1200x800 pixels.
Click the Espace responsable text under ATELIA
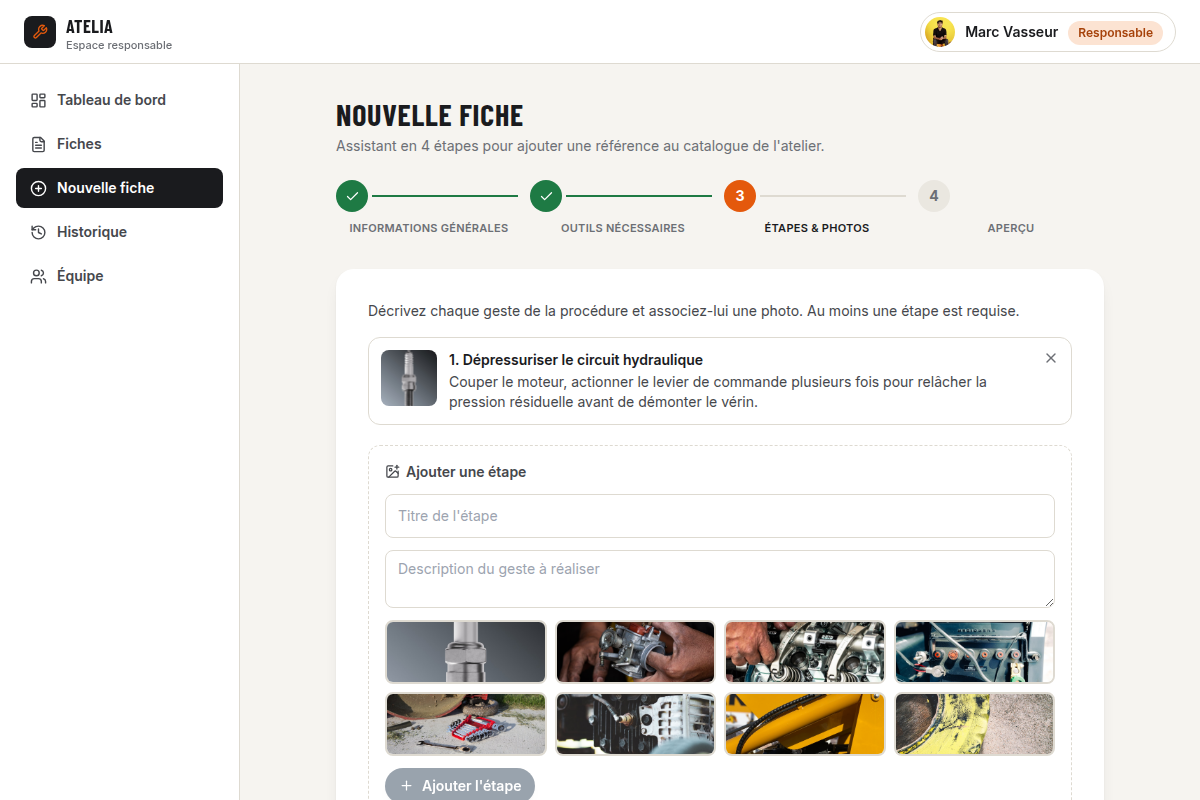pyautogui.click(x=119, y=45)
